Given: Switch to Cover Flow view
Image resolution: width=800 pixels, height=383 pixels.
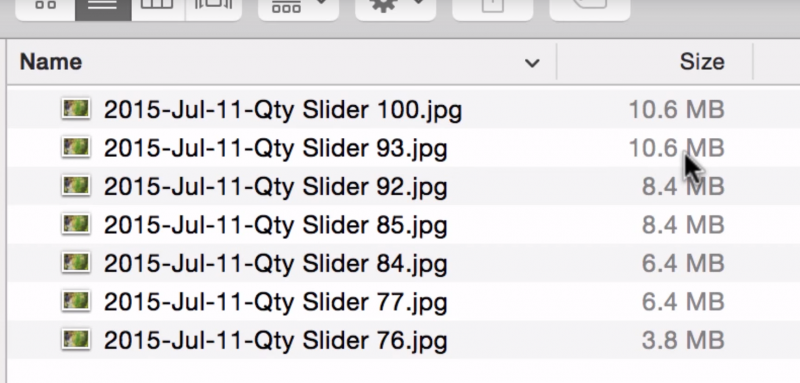Looking at the screenshot, I should point(214,7).
